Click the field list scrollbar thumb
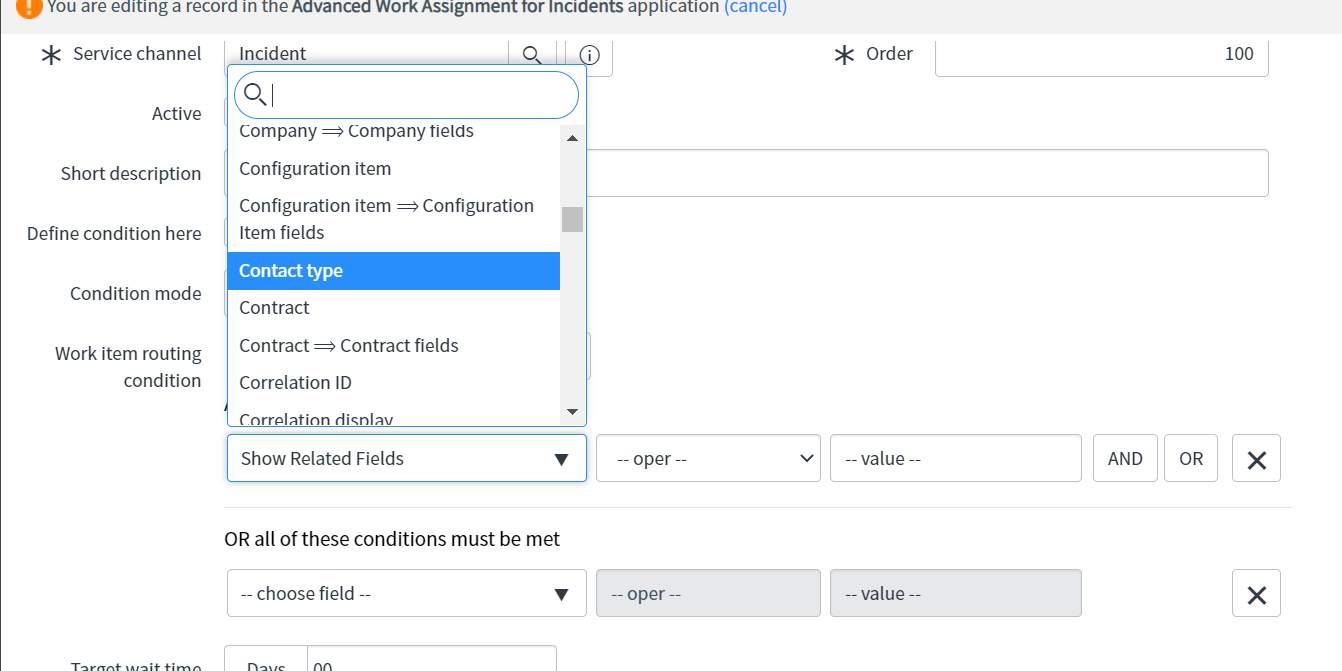 (572, 219)
